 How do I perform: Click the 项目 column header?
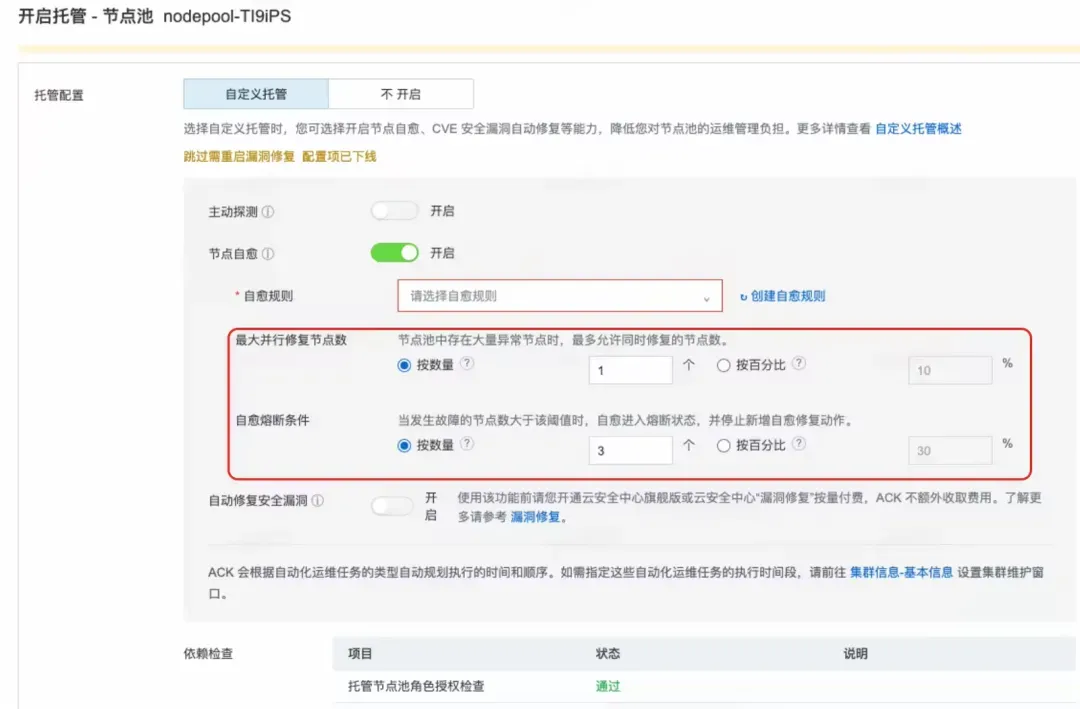point(360,653)
